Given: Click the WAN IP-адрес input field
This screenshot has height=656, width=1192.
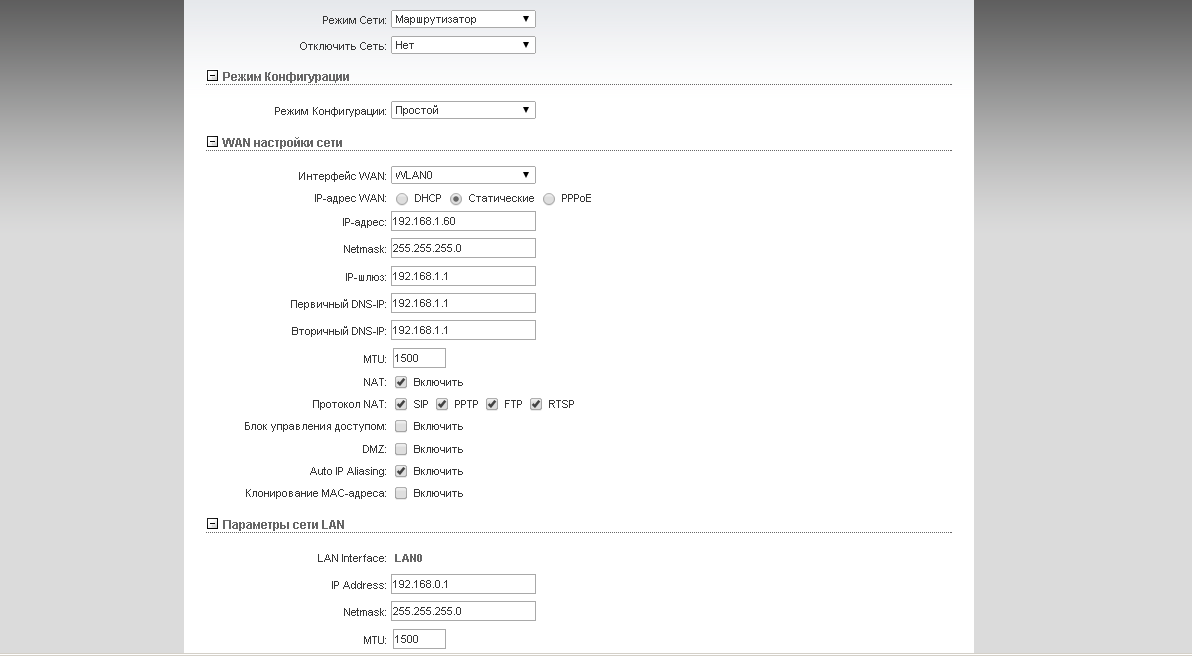Looking at the screenshot, I should (x=463, y=221).
